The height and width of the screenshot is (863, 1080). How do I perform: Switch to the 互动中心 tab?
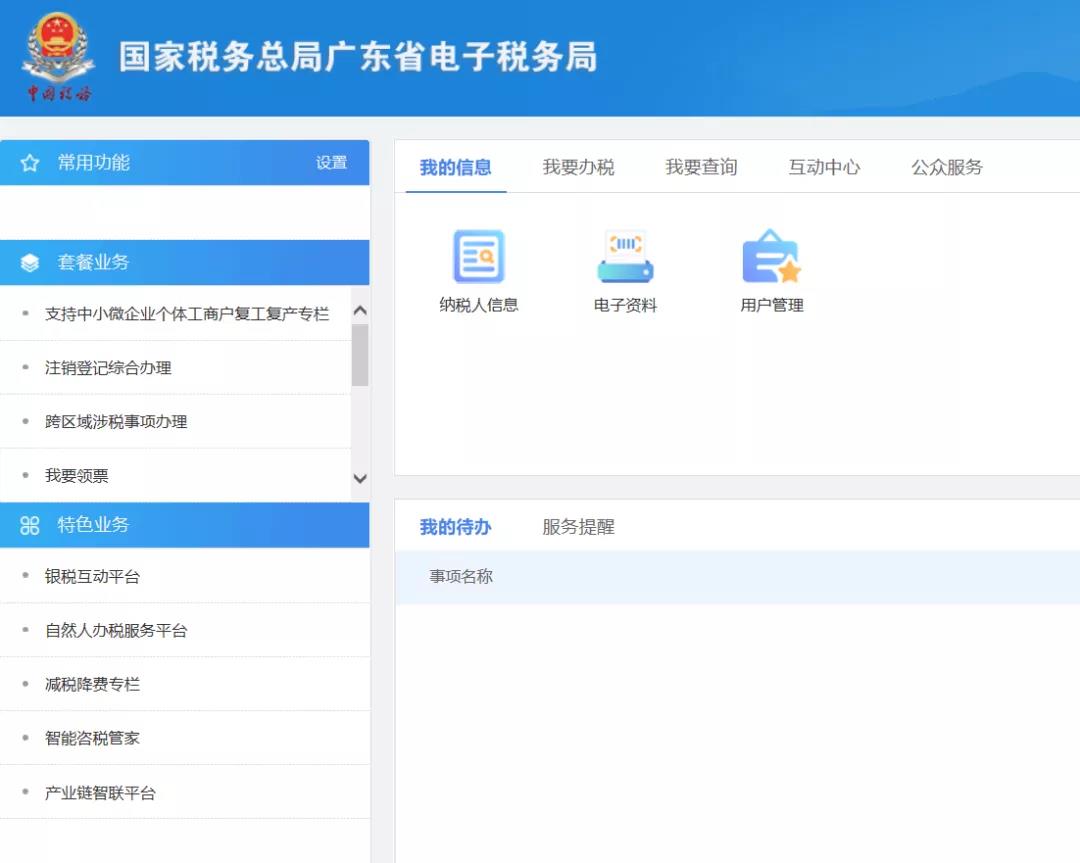click(824, 167)
